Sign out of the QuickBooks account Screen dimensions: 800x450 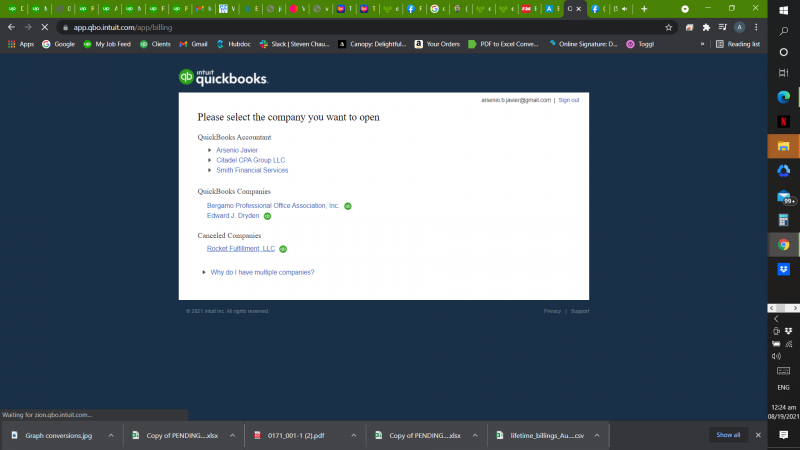[568, 100]
